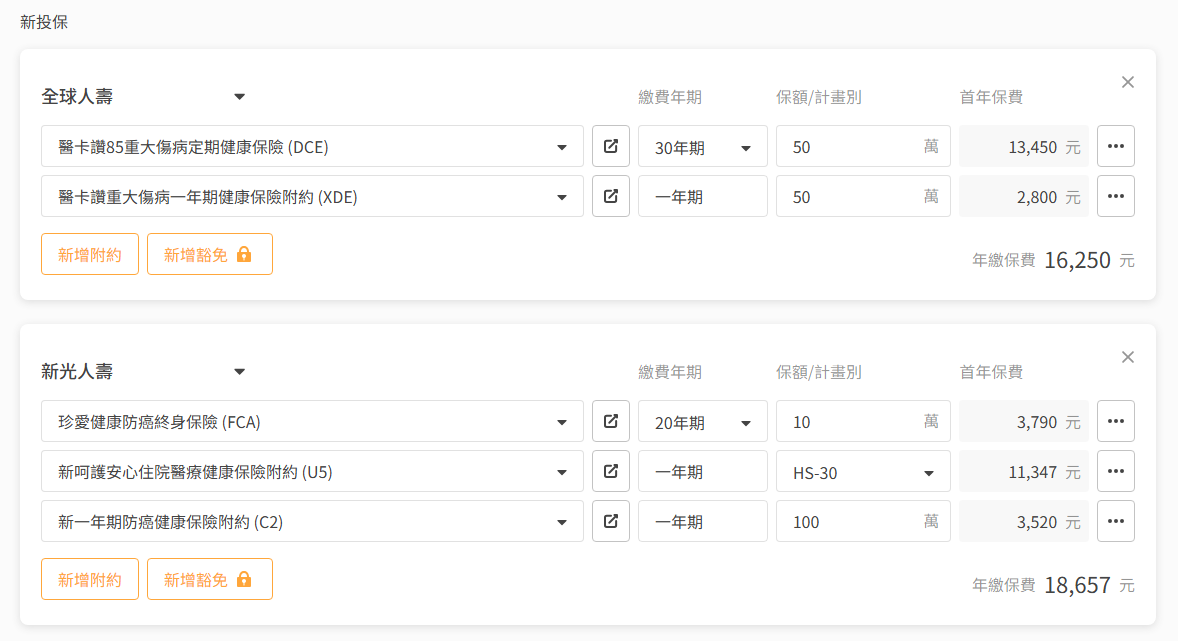The image size is (1178, 641).
Task: Change the 30年期 payment term dropdown
Action: (x=703, y=147)
